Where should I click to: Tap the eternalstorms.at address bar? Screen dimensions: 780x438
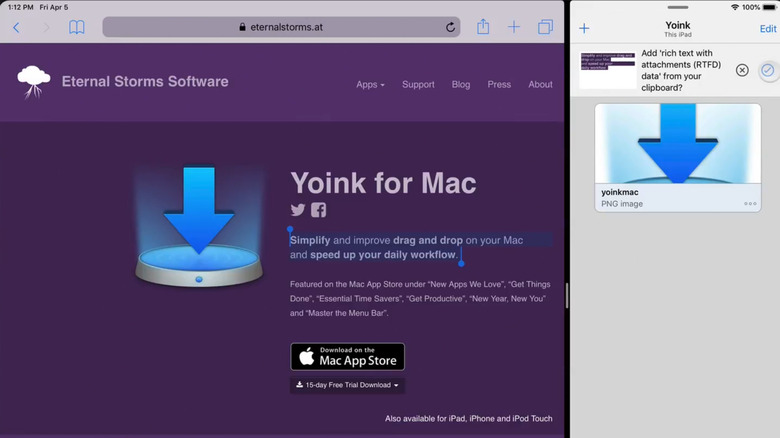point(281,27)
